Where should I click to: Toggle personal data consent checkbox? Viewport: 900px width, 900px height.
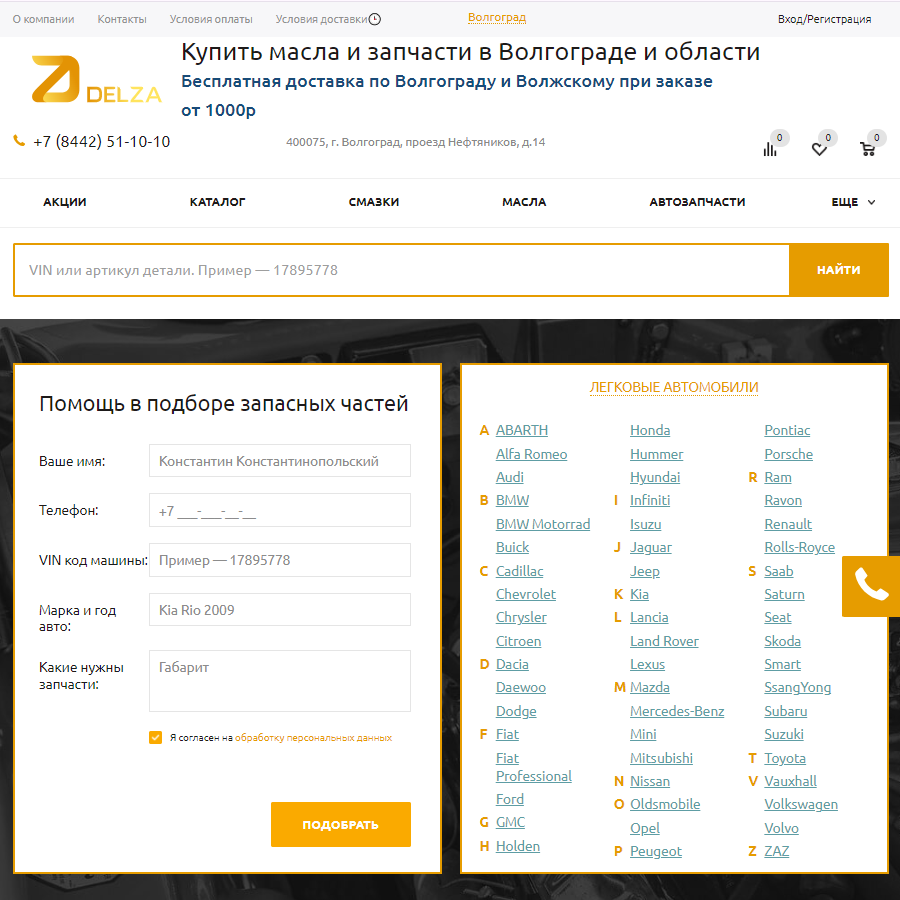155,737
